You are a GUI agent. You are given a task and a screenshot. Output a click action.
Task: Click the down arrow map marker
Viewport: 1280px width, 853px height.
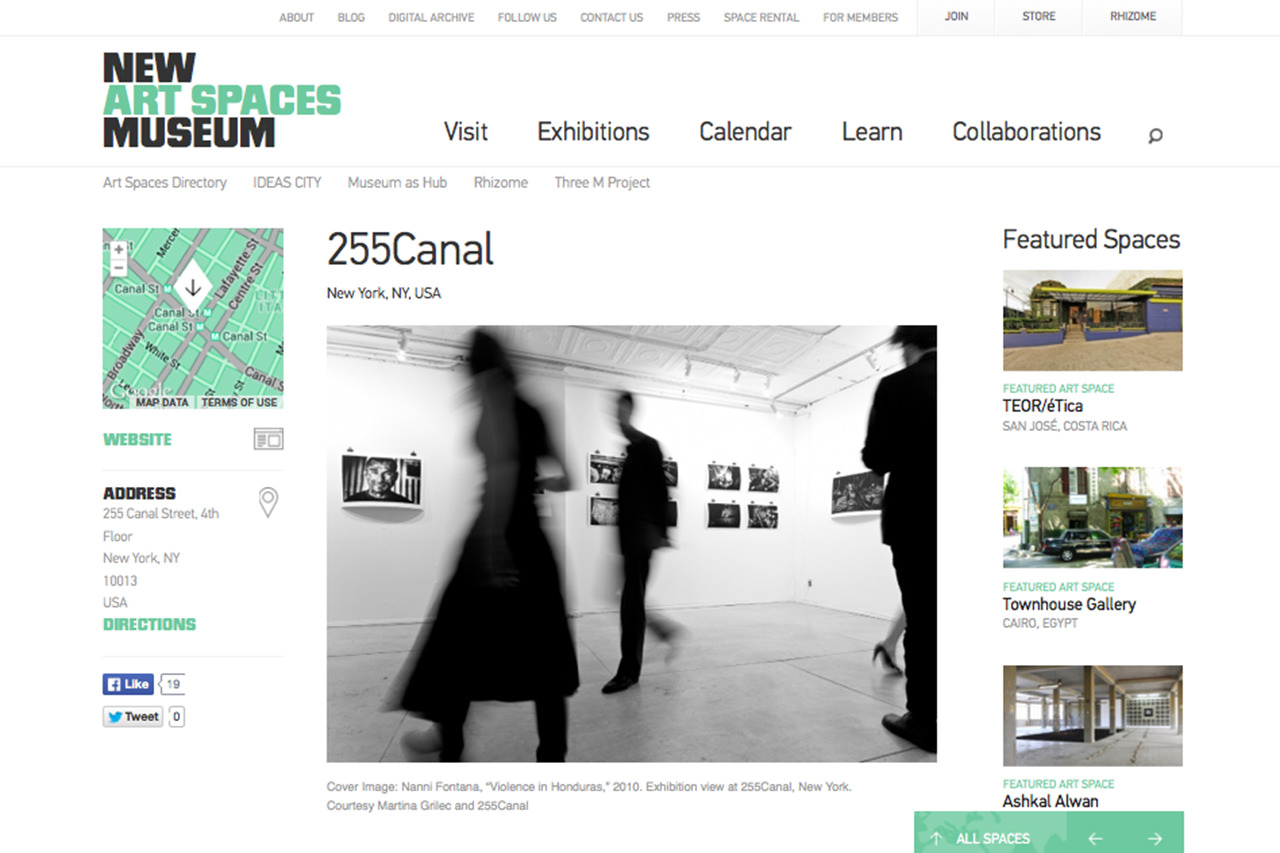193,288
